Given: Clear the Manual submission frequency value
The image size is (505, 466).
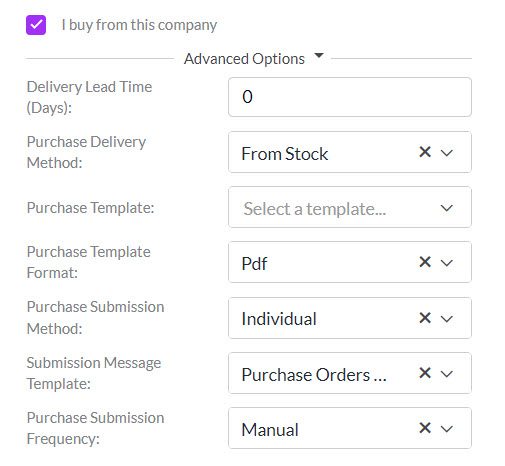Looking at the screenshot, I should click(x=425, y=428).
